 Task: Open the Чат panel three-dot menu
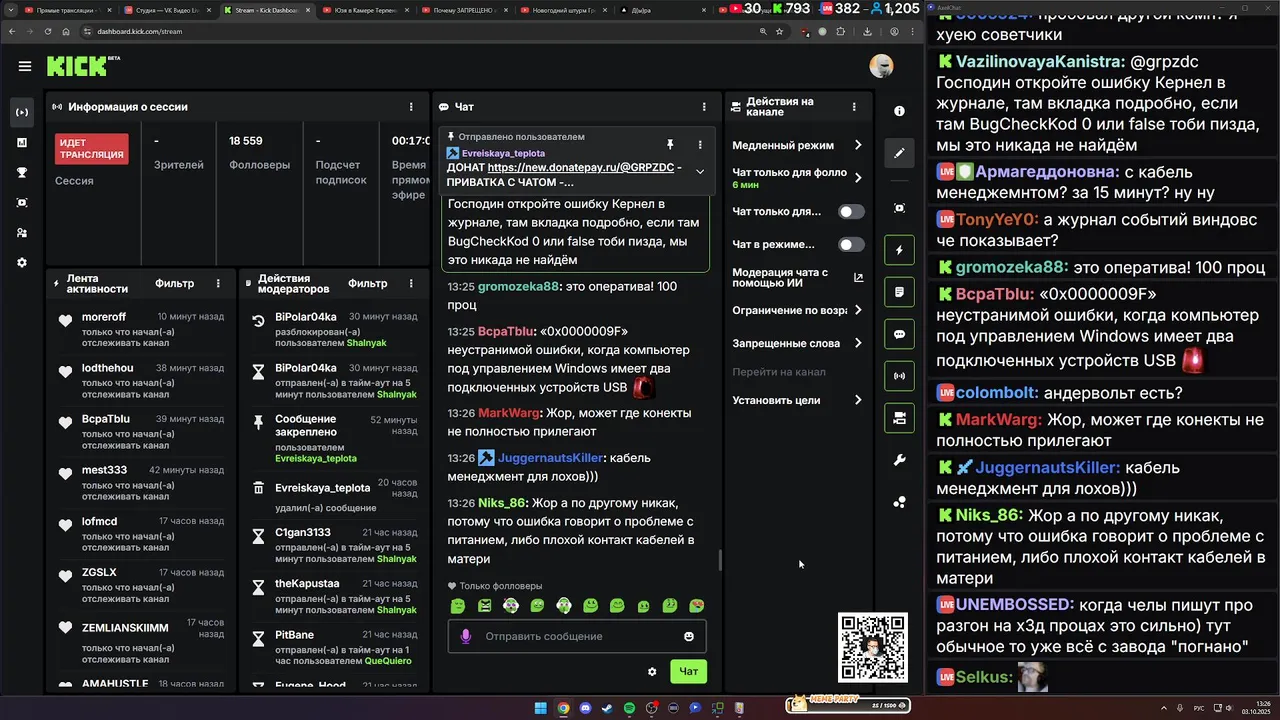pos(704,106)
